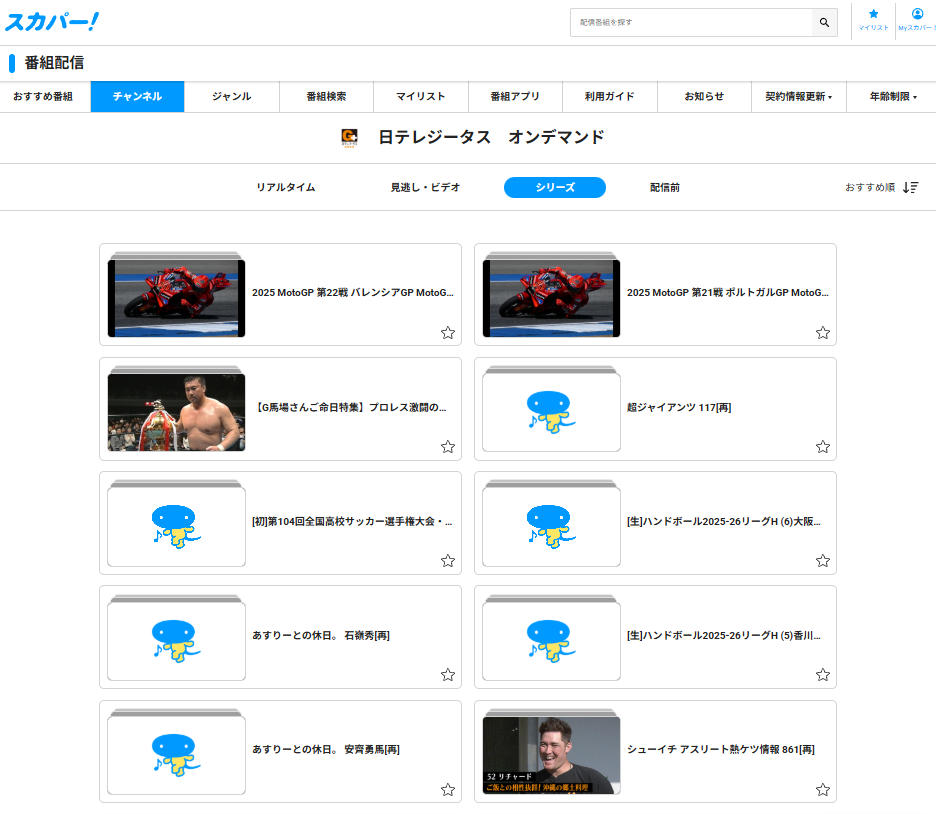Screen dimensions: 936x814
Task: Click the Nittele G+ channel logo
Action: 349,138
